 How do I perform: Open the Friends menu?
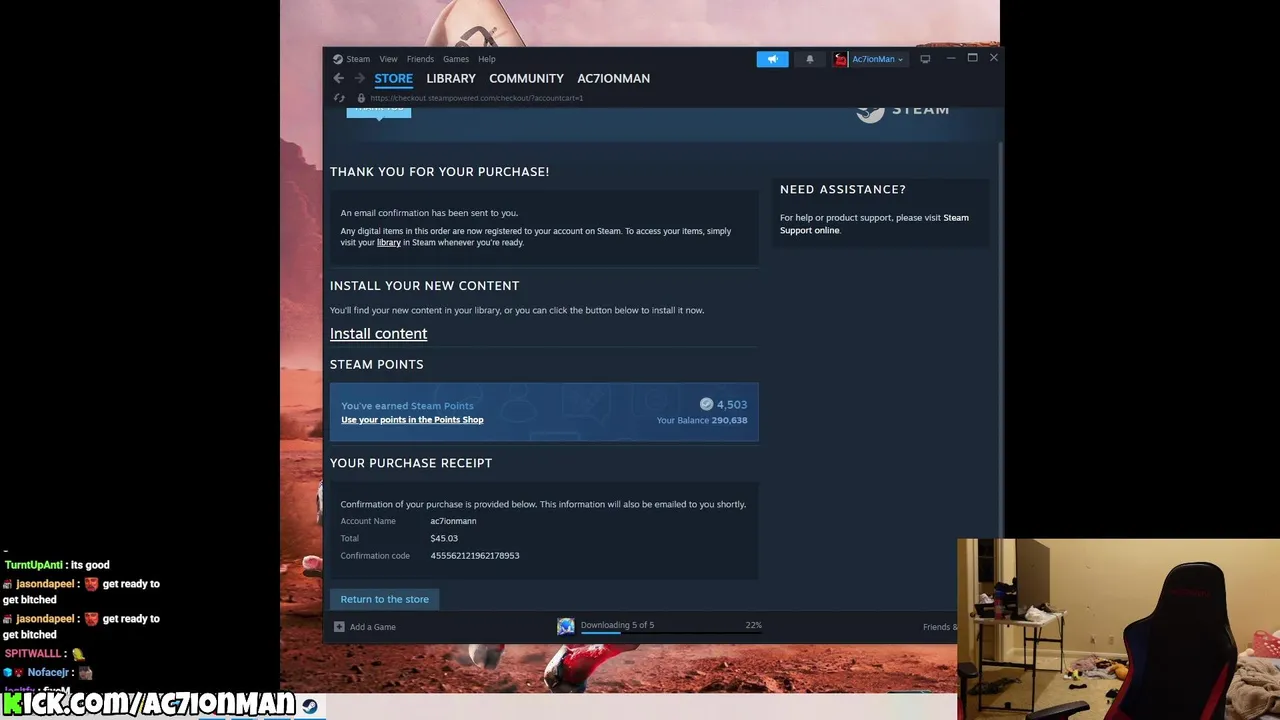coord(420,59)
